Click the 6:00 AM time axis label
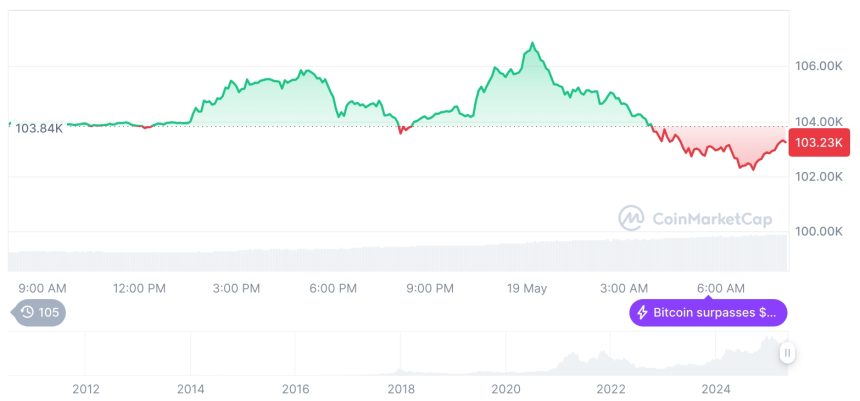This screenshot has height=401, width=860. (720, 288)
